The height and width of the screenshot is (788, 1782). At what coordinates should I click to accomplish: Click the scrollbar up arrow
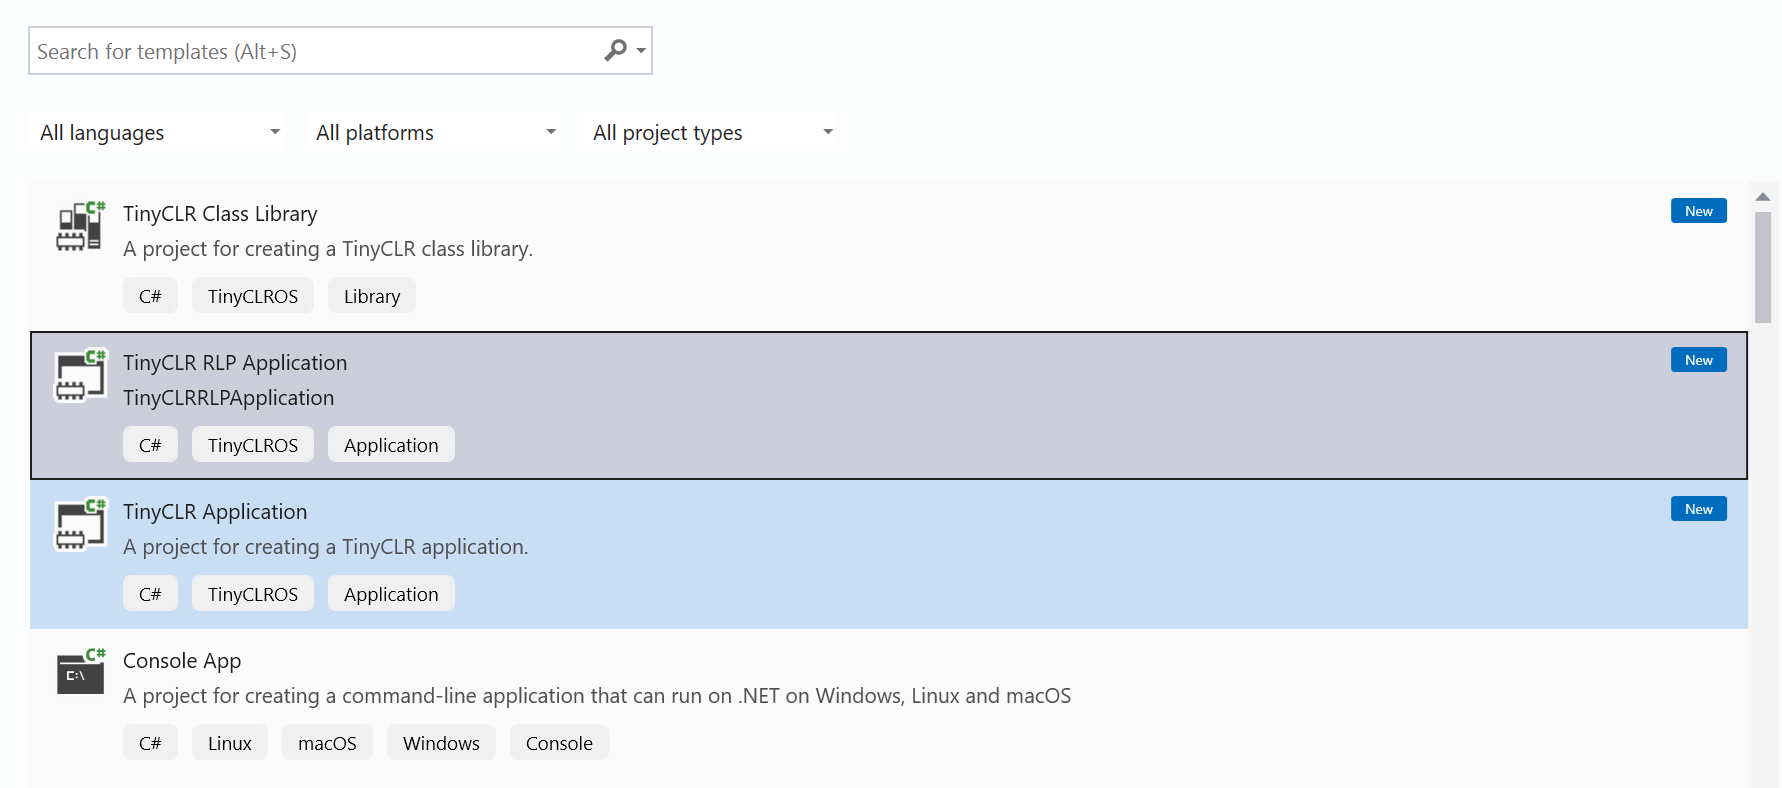[x=1763, y=197]
